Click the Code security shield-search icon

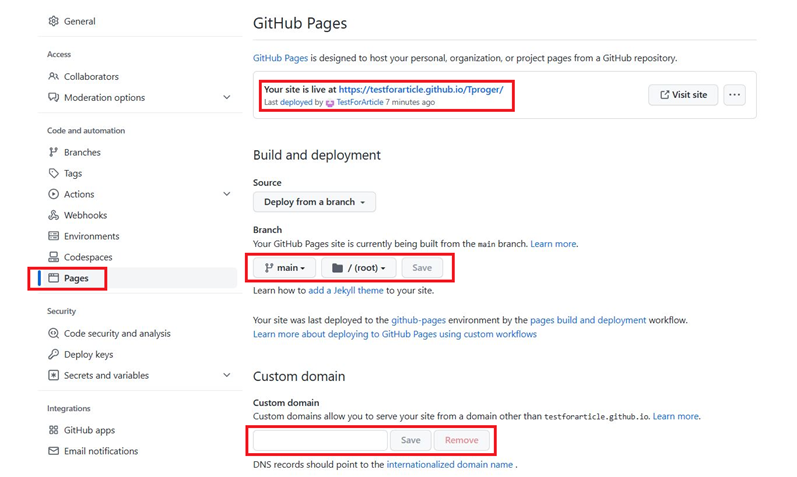[x=53, y=333]
